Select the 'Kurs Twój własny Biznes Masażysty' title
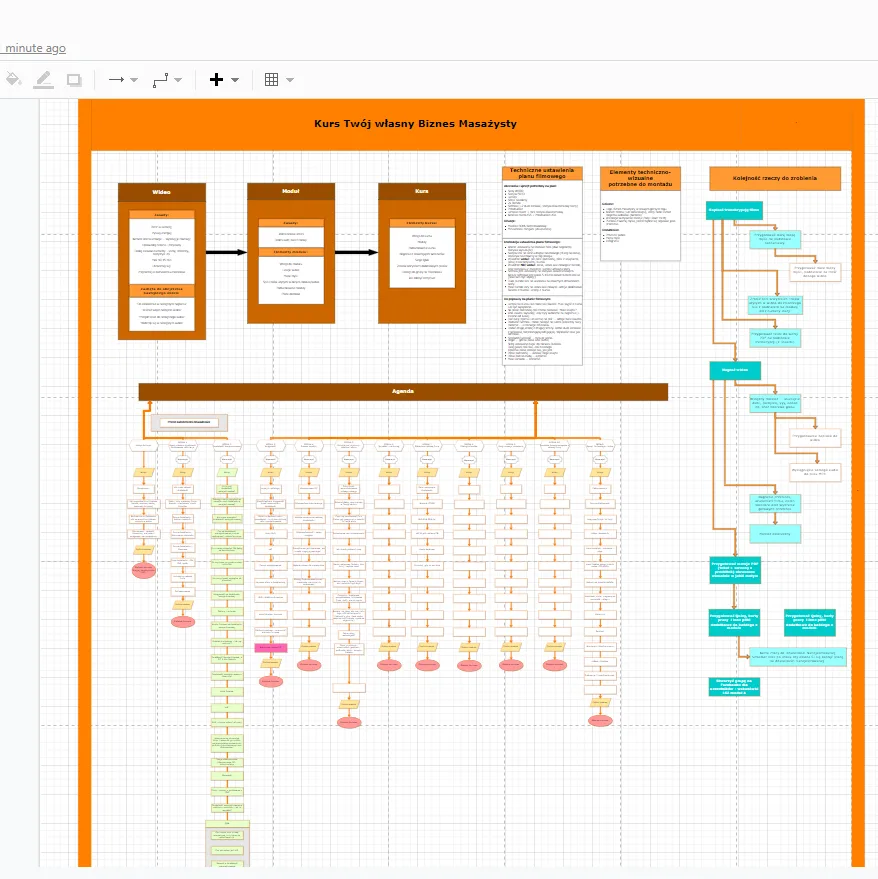The width and height of the screenshot is (878, 879). click(x=415, y=124)
